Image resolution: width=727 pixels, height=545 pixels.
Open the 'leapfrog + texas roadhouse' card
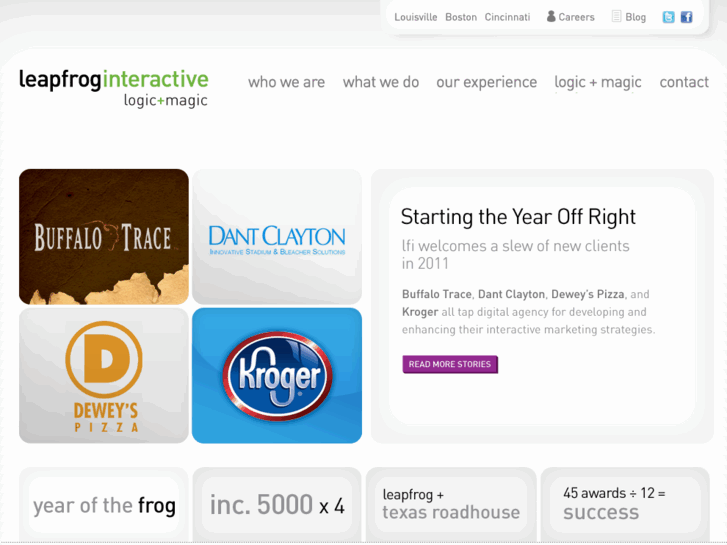(x=451, y=505)
